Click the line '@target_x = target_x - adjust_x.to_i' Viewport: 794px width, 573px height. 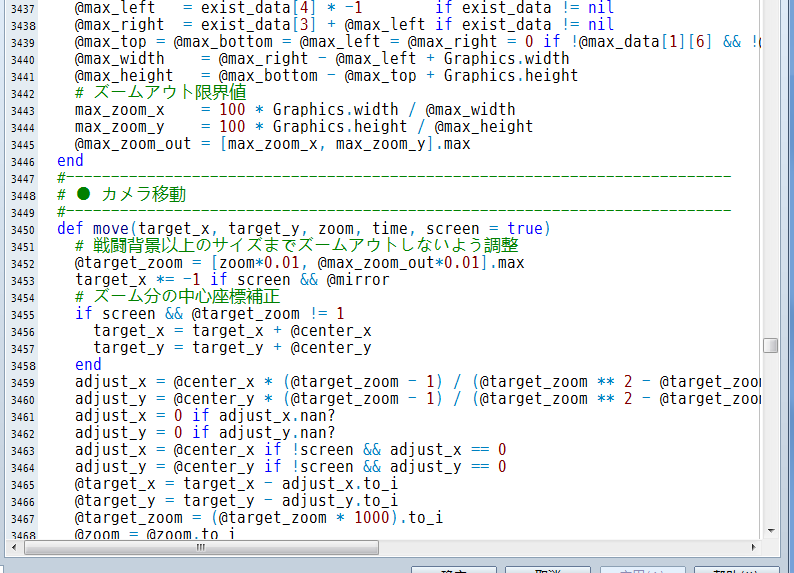(236, 483)
